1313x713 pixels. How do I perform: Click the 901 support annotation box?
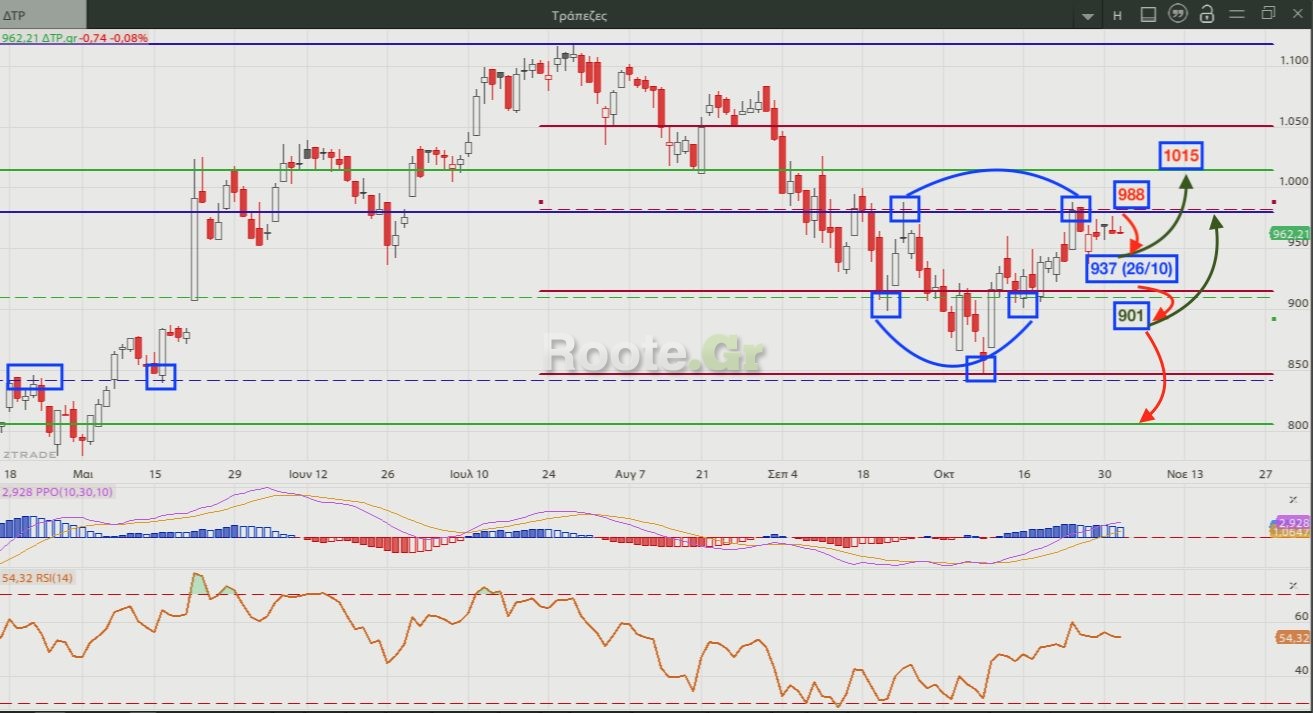(1131, 317)
